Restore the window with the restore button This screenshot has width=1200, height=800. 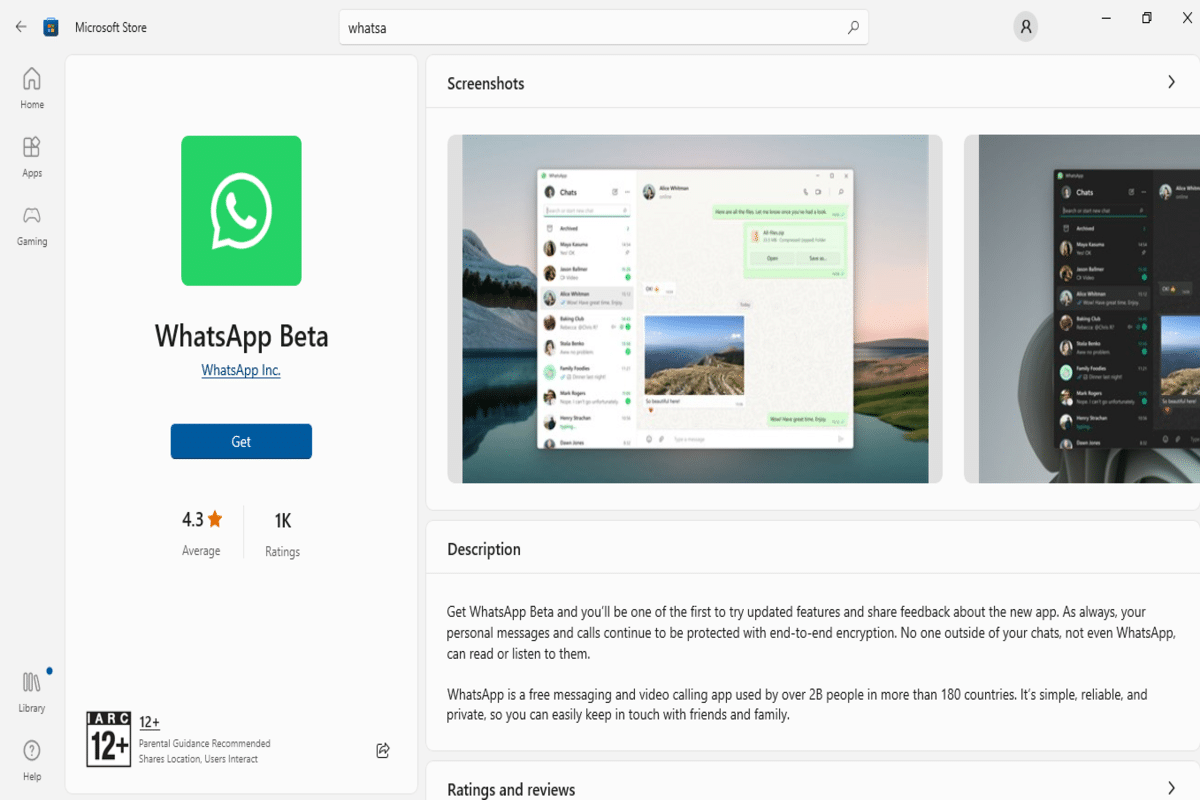click(x=1147, y=17)
